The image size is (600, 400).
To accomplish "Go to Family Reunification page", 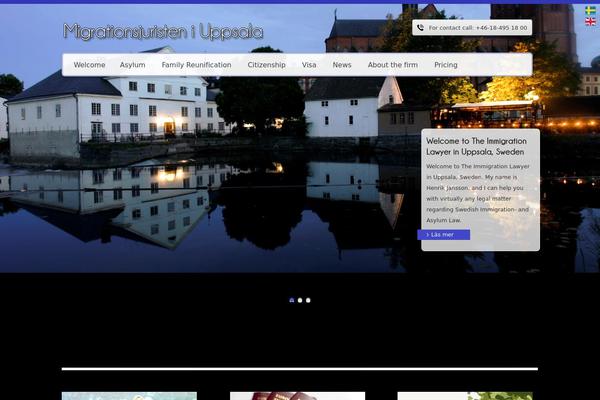I will (196, 65).
